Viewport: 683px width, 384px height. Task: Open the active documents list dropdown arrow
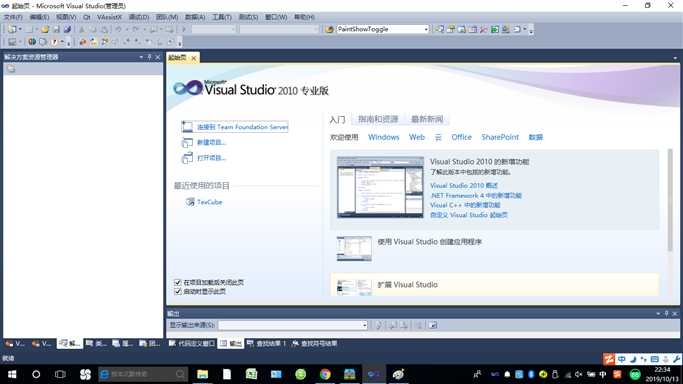[675, 58]
